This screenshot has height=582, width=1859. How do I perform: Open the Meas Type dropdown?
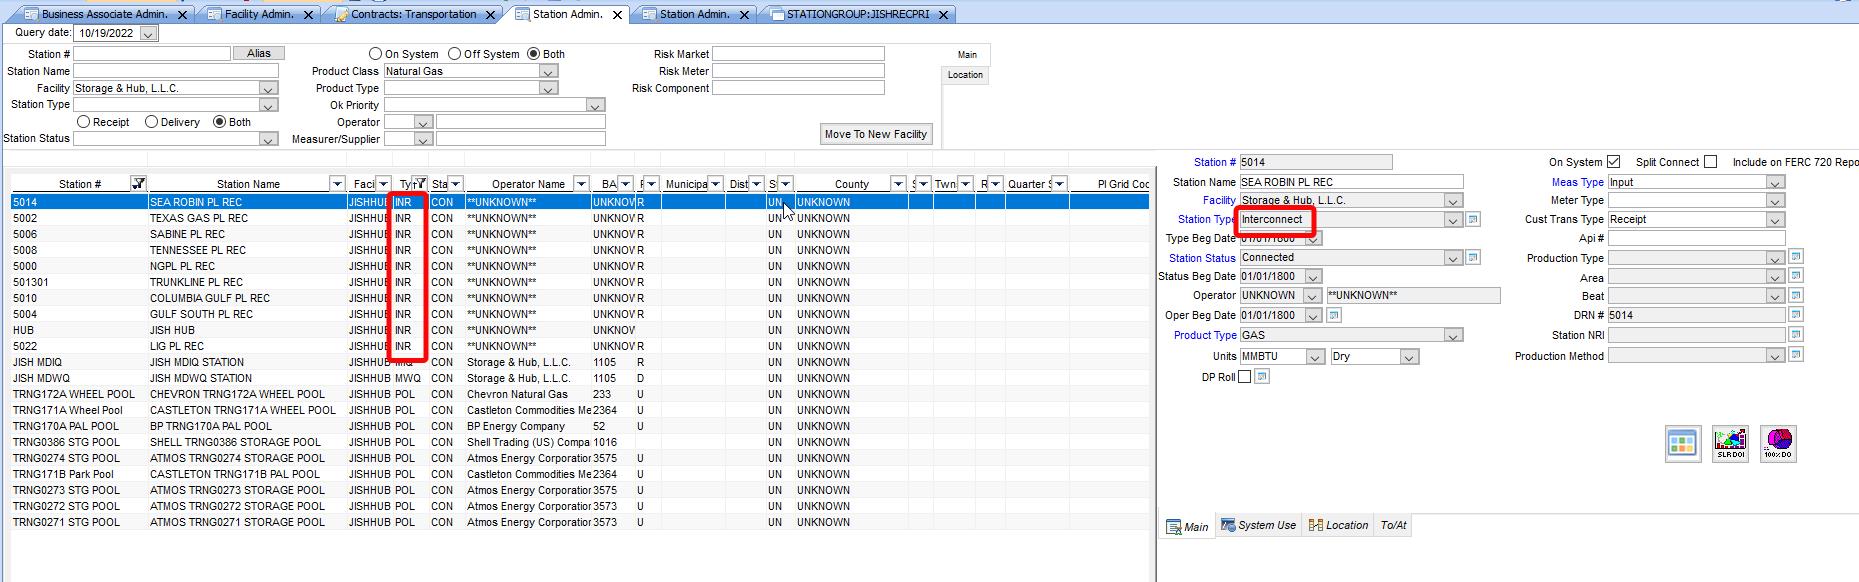tap(1774, 183)
